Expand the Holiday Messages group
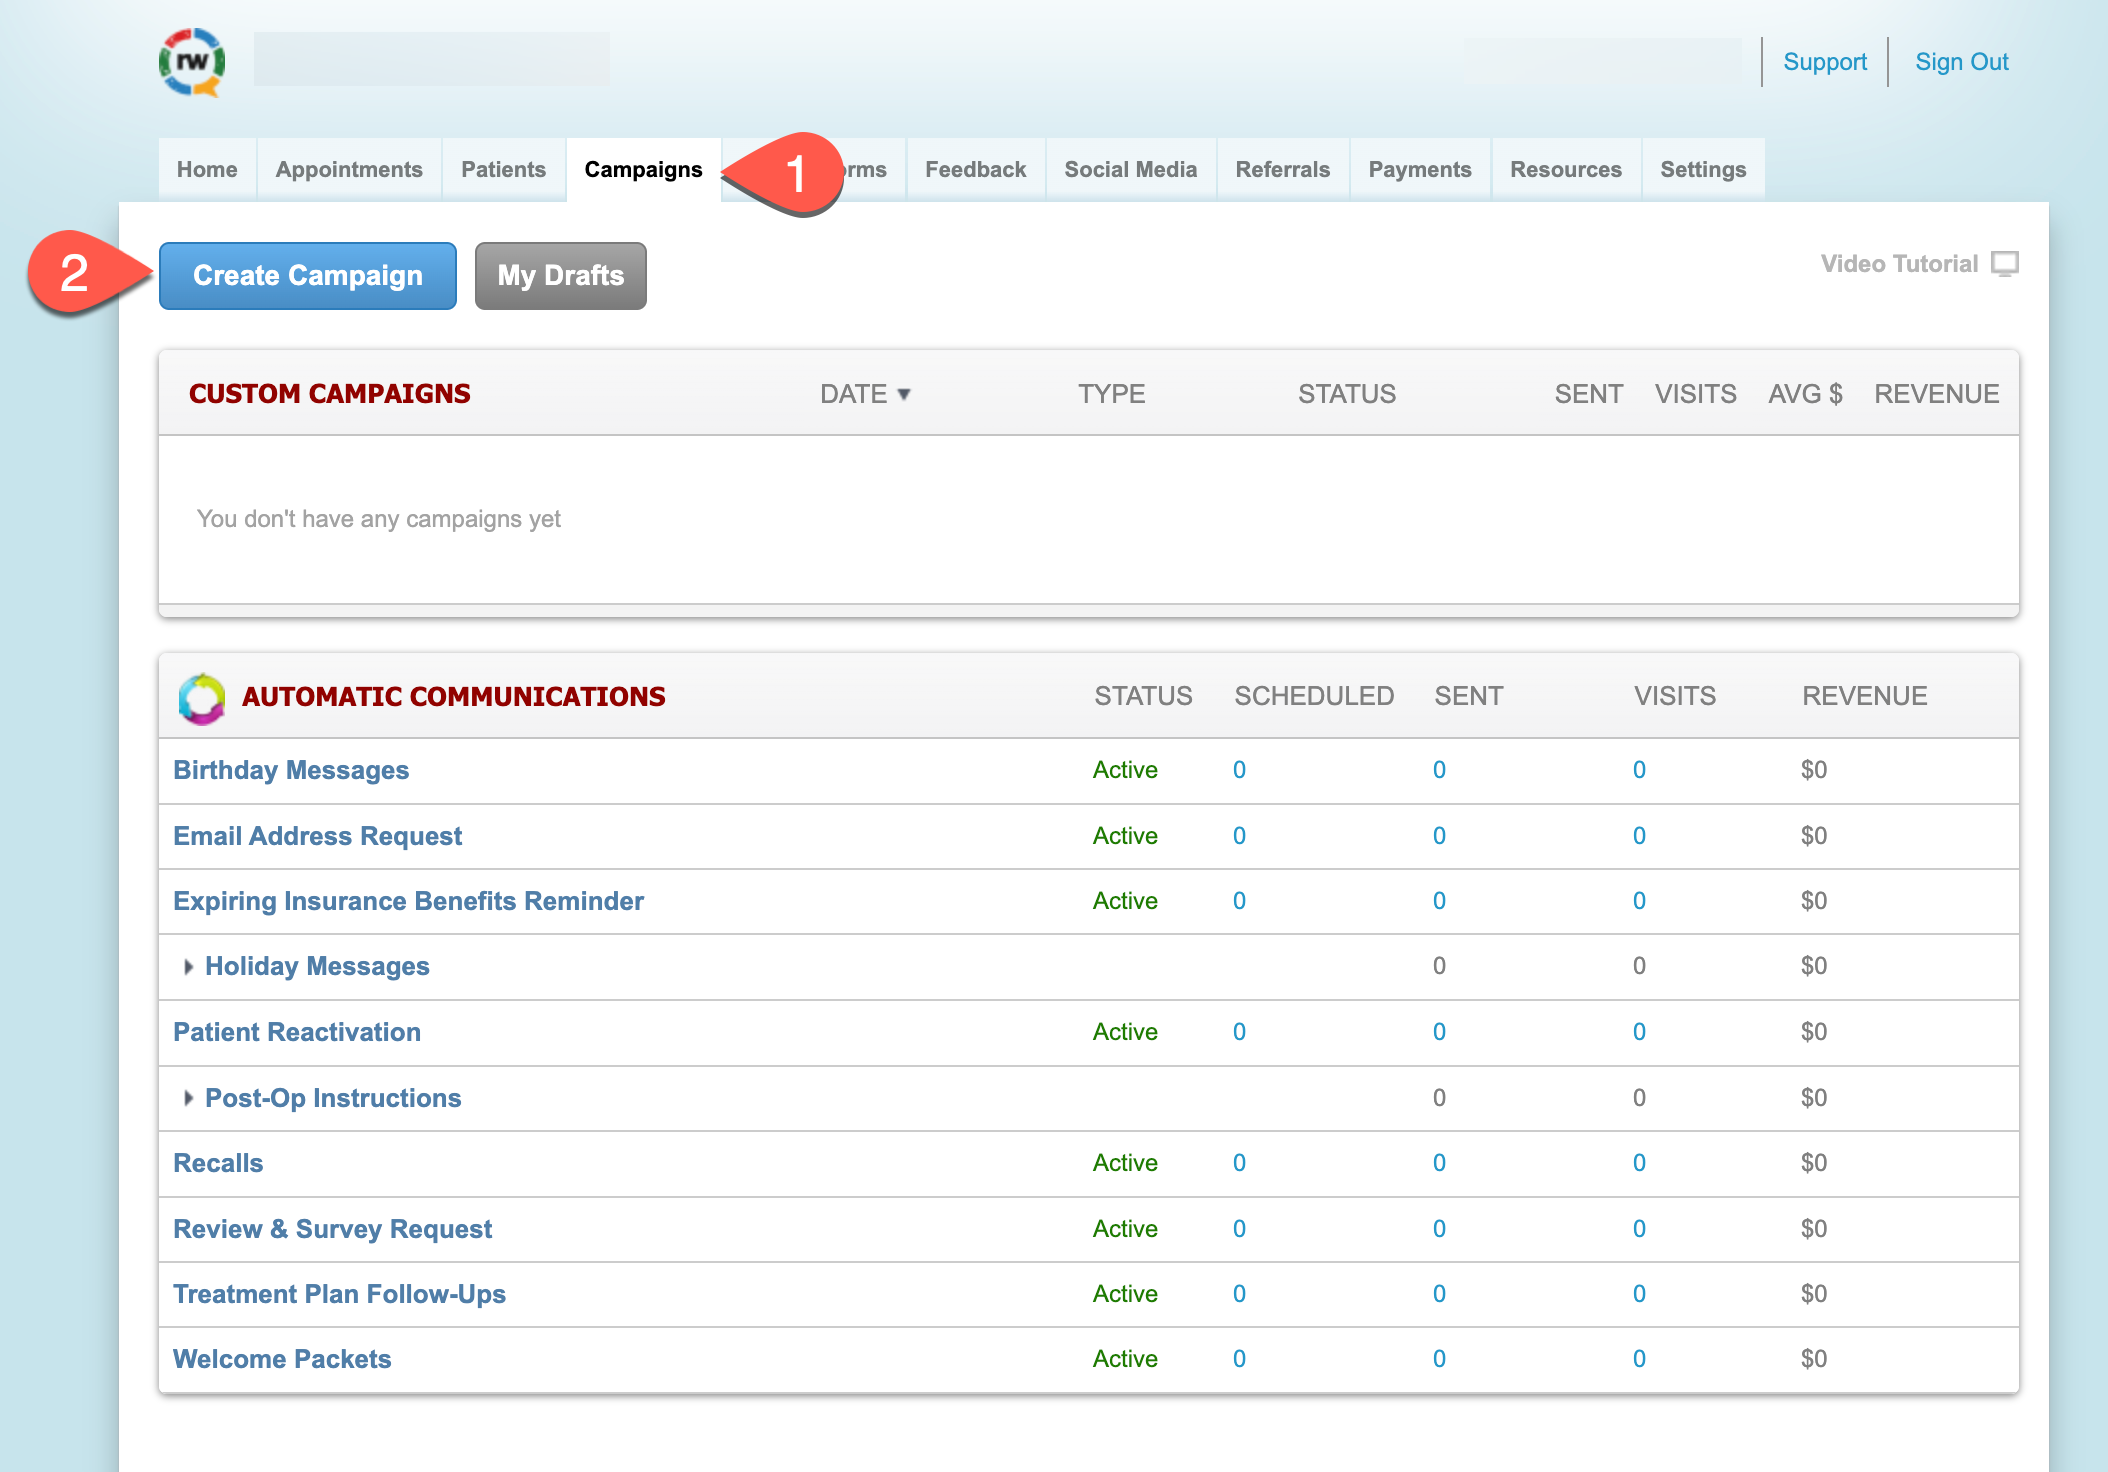The height and width of the screenshot is (1472, 2108). pos(188,967)
